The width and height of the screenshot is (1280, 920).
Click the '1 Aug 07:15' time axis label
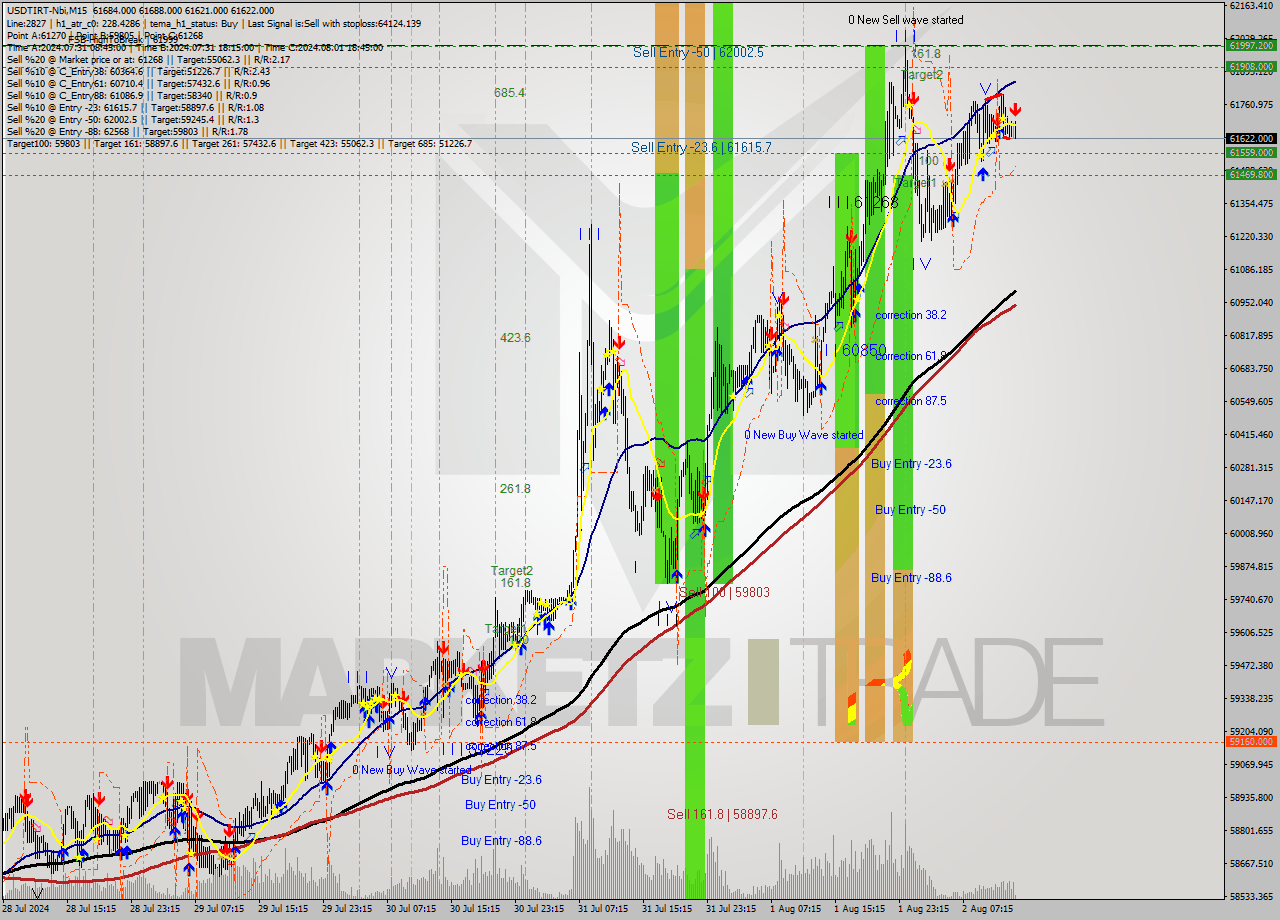[795, 909]
